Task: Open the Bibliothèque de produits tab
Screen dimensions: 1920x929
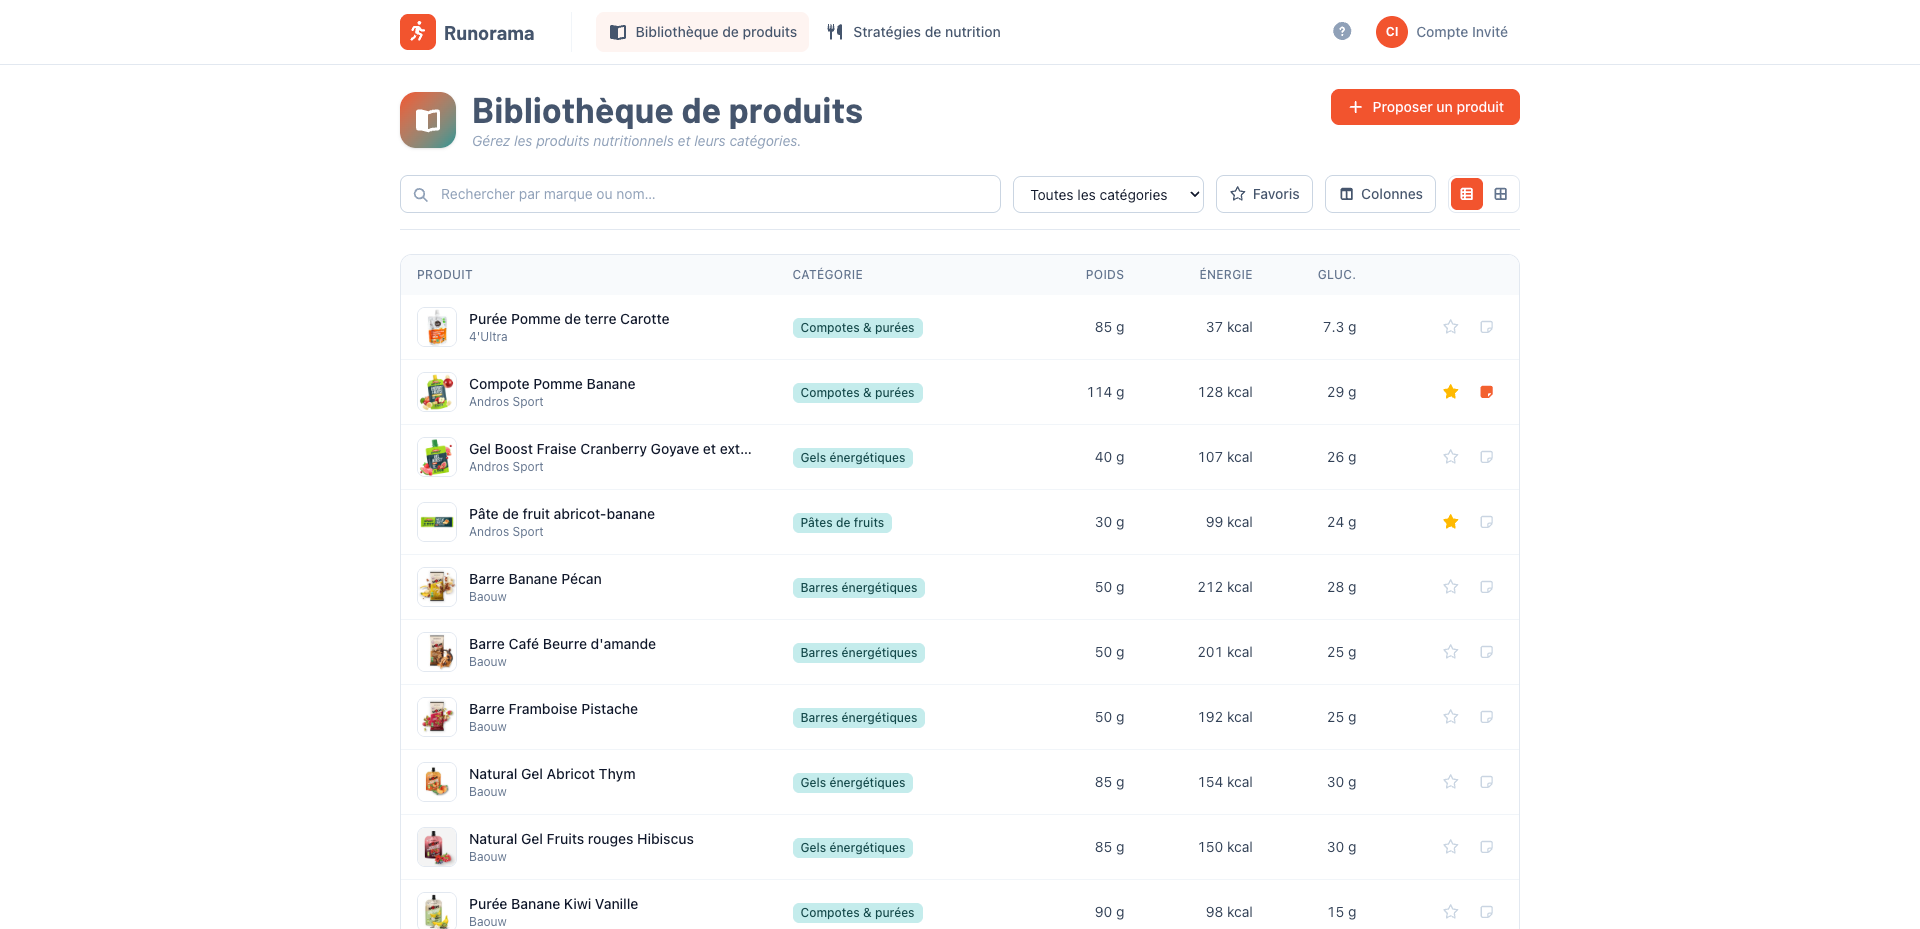Action: point(703,32)
